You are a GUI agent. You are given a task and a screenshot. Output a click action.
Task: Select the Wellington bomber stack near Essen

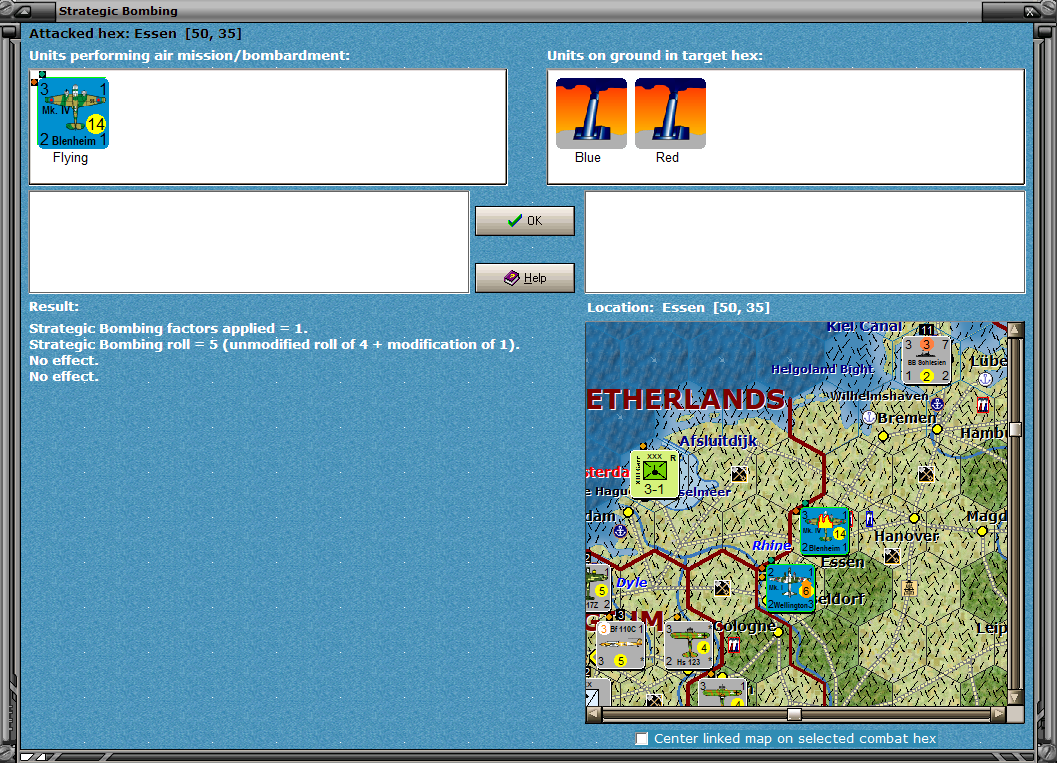[789, 587]
